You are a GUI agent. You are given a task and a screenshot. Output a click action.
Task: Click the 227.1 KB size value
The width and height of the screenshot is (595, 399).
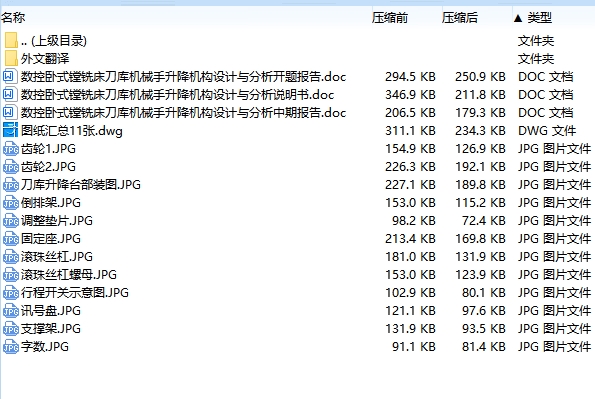(410, 185)
